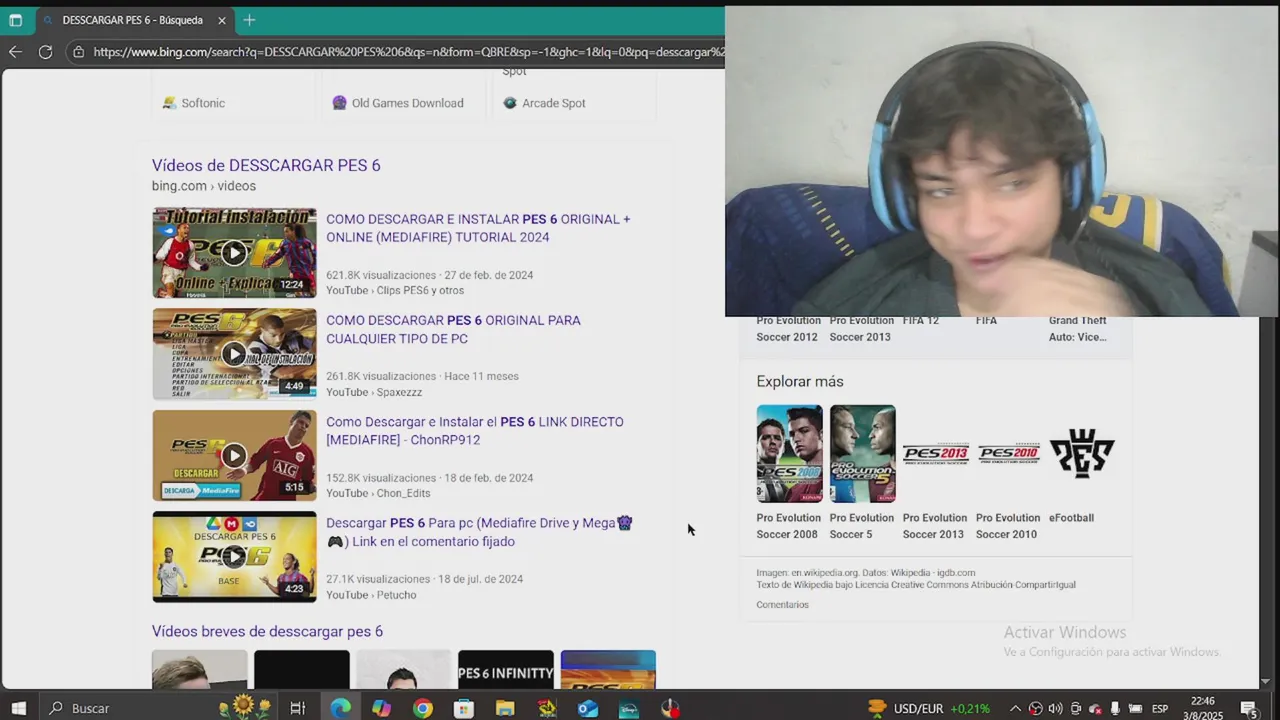The height and width of the screenshot is (720, 1280).
Task: Go back to the previous page
Action: pyautogui.click(x=15, y=52)
